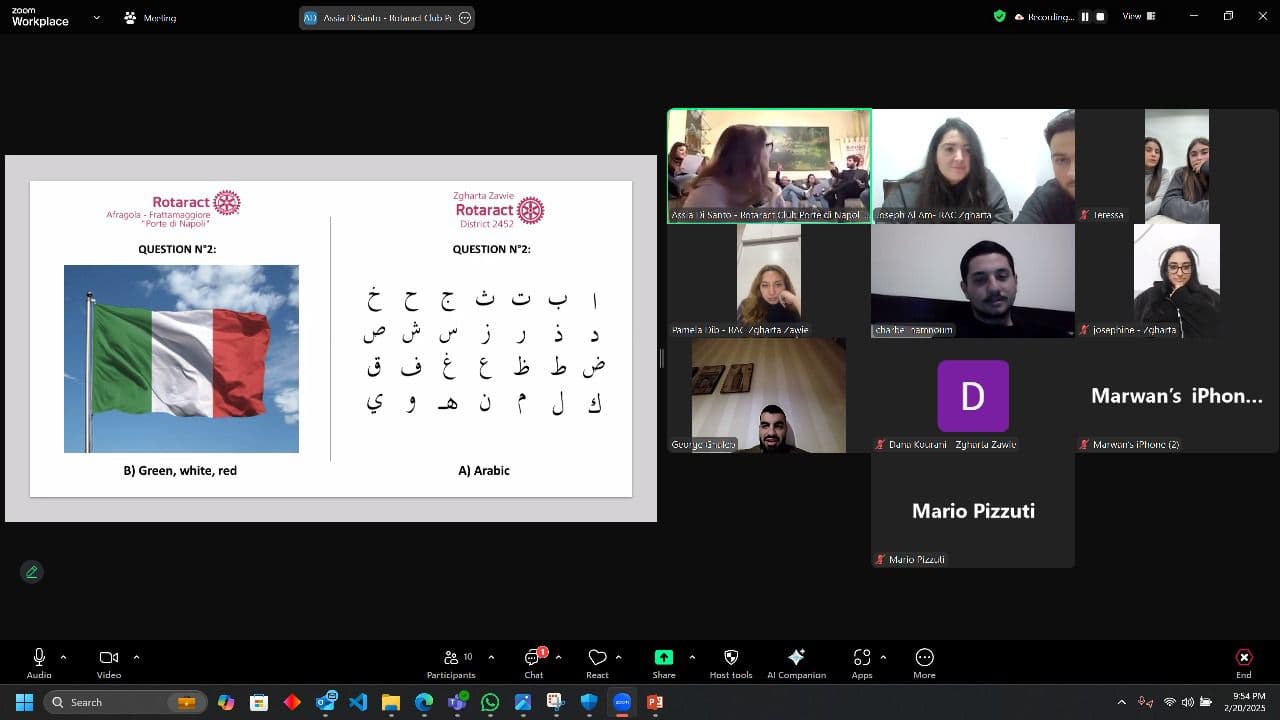The width and height of the screenshot is (1280, 720).
Task: Pause the meeting recording
Action: [x=1084, y=17]
